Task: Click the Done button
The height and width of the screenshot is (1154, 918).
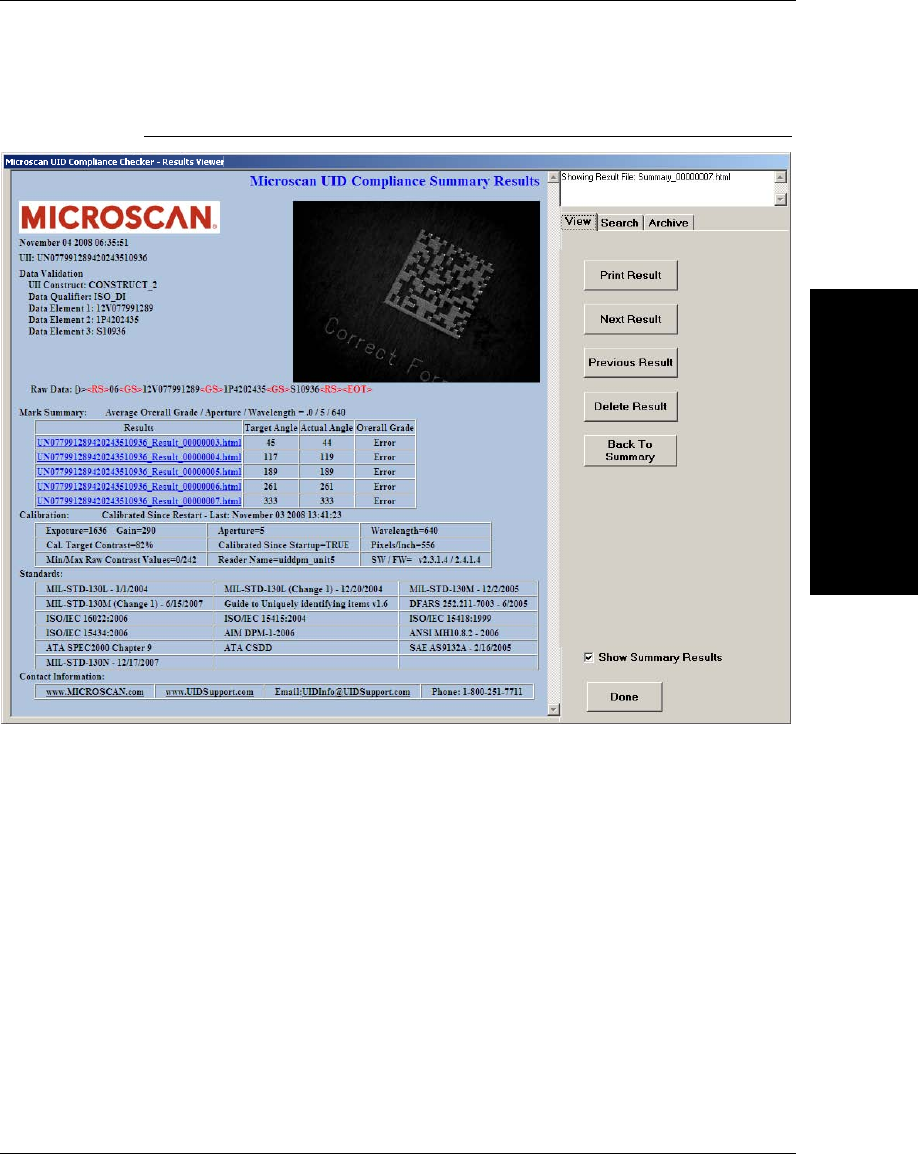Action: click(624, 697)
